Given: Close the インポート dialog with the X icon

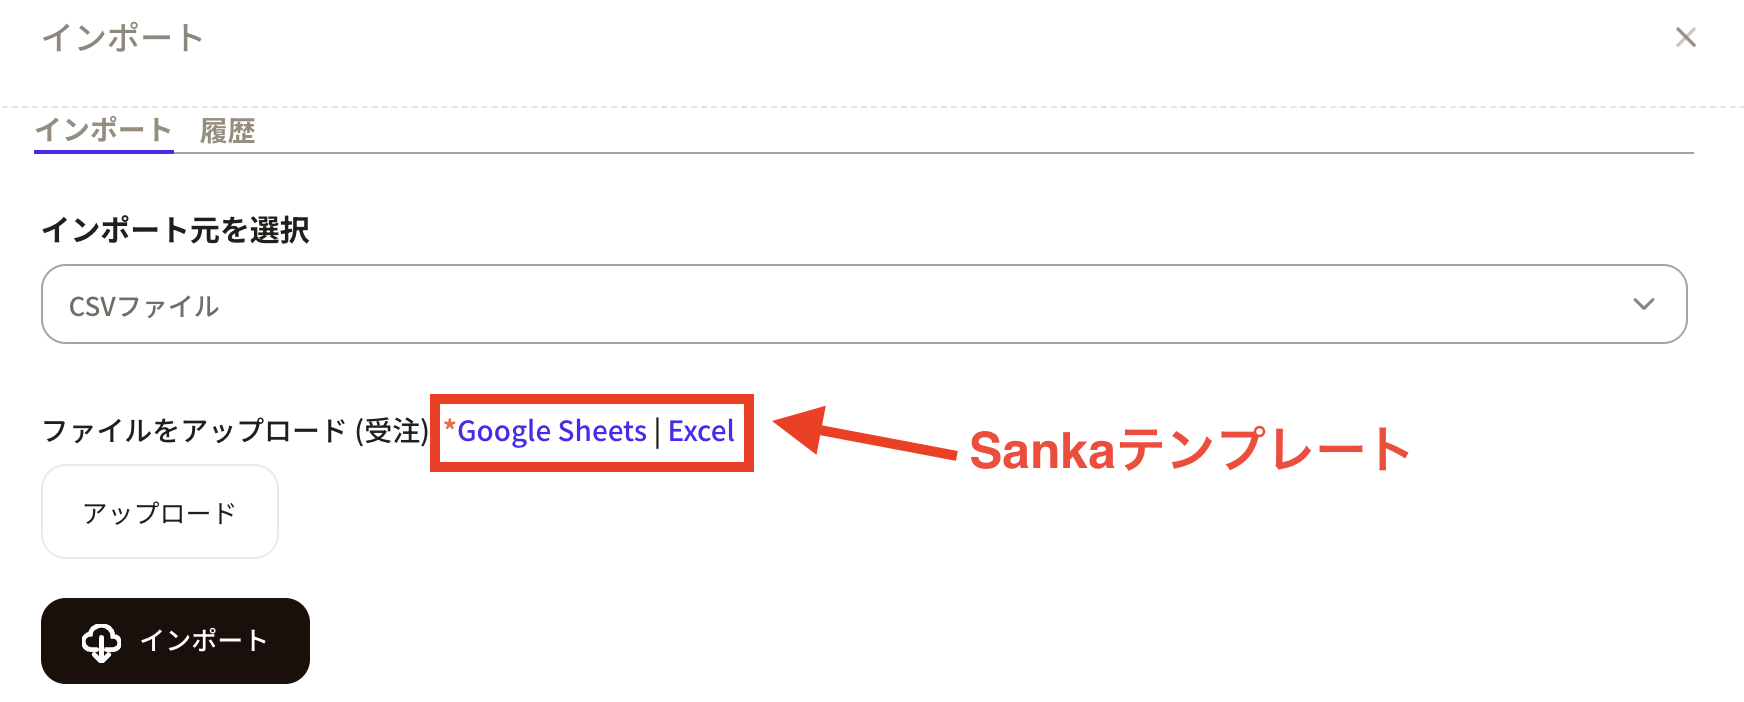Looking at the screenshot, I should point(1685,38).
